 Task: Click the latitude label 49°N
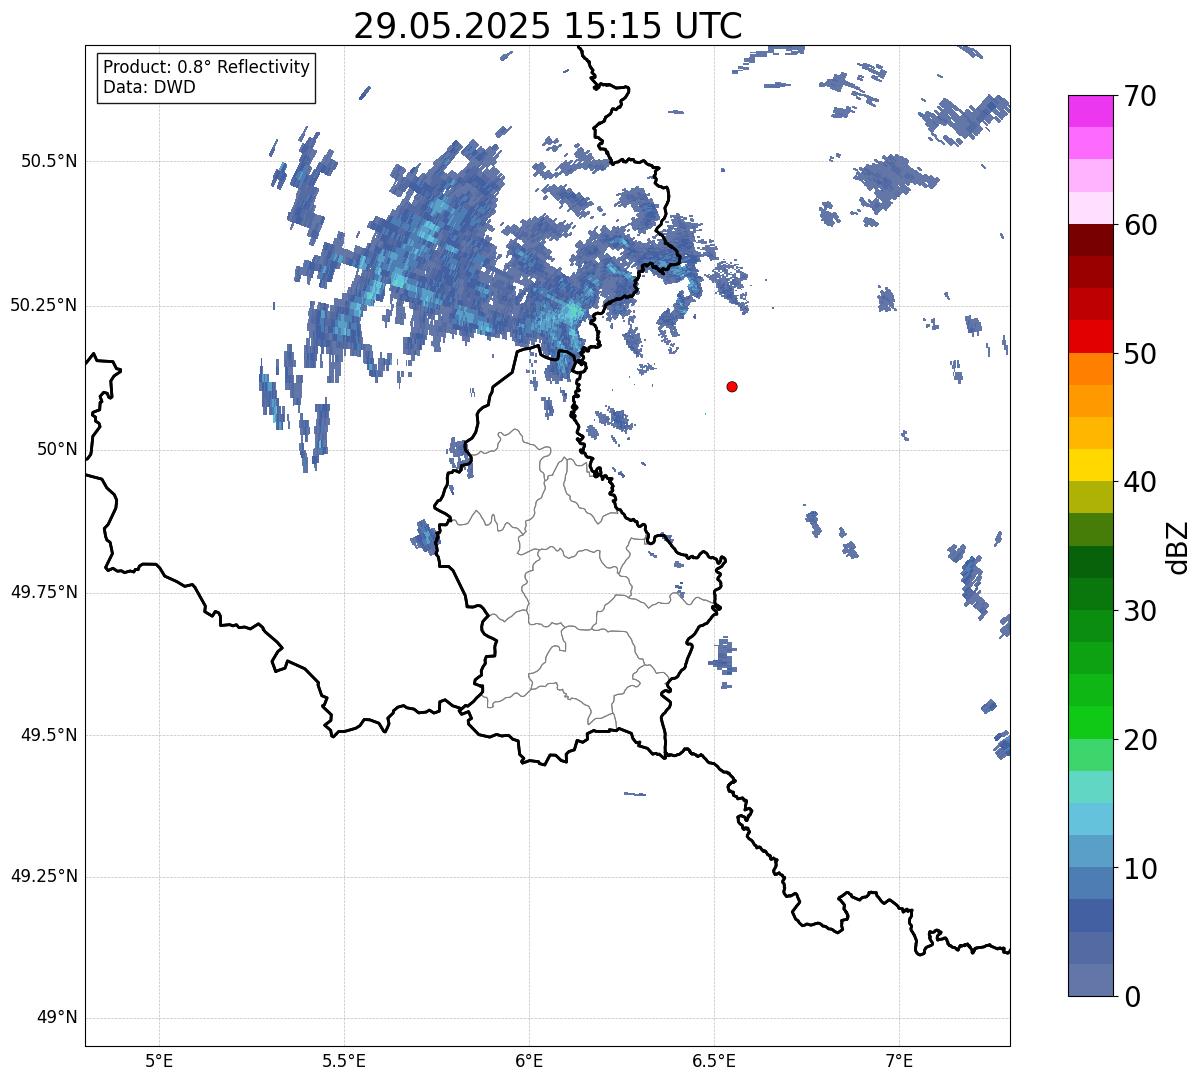(58, 1018)
